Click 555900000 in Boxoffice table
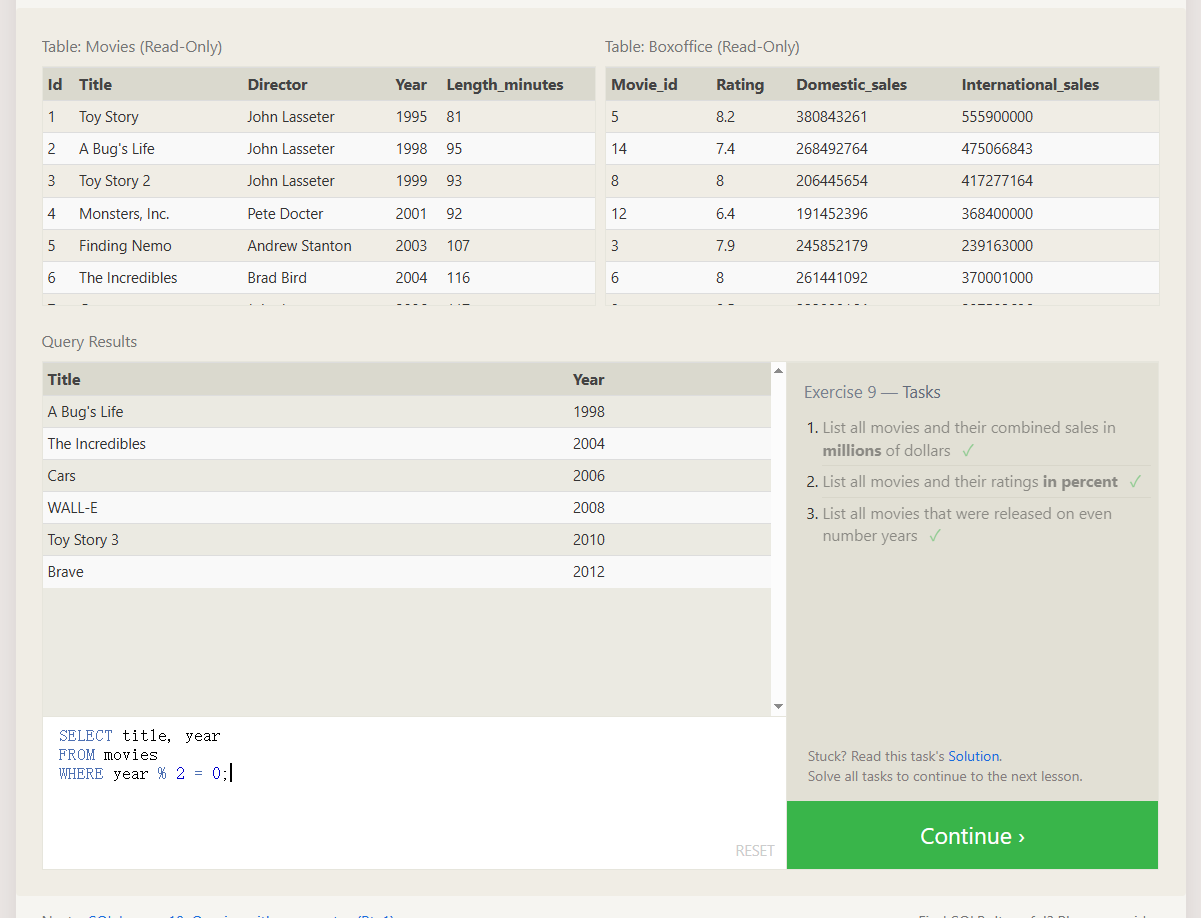 tap(997, 117)
